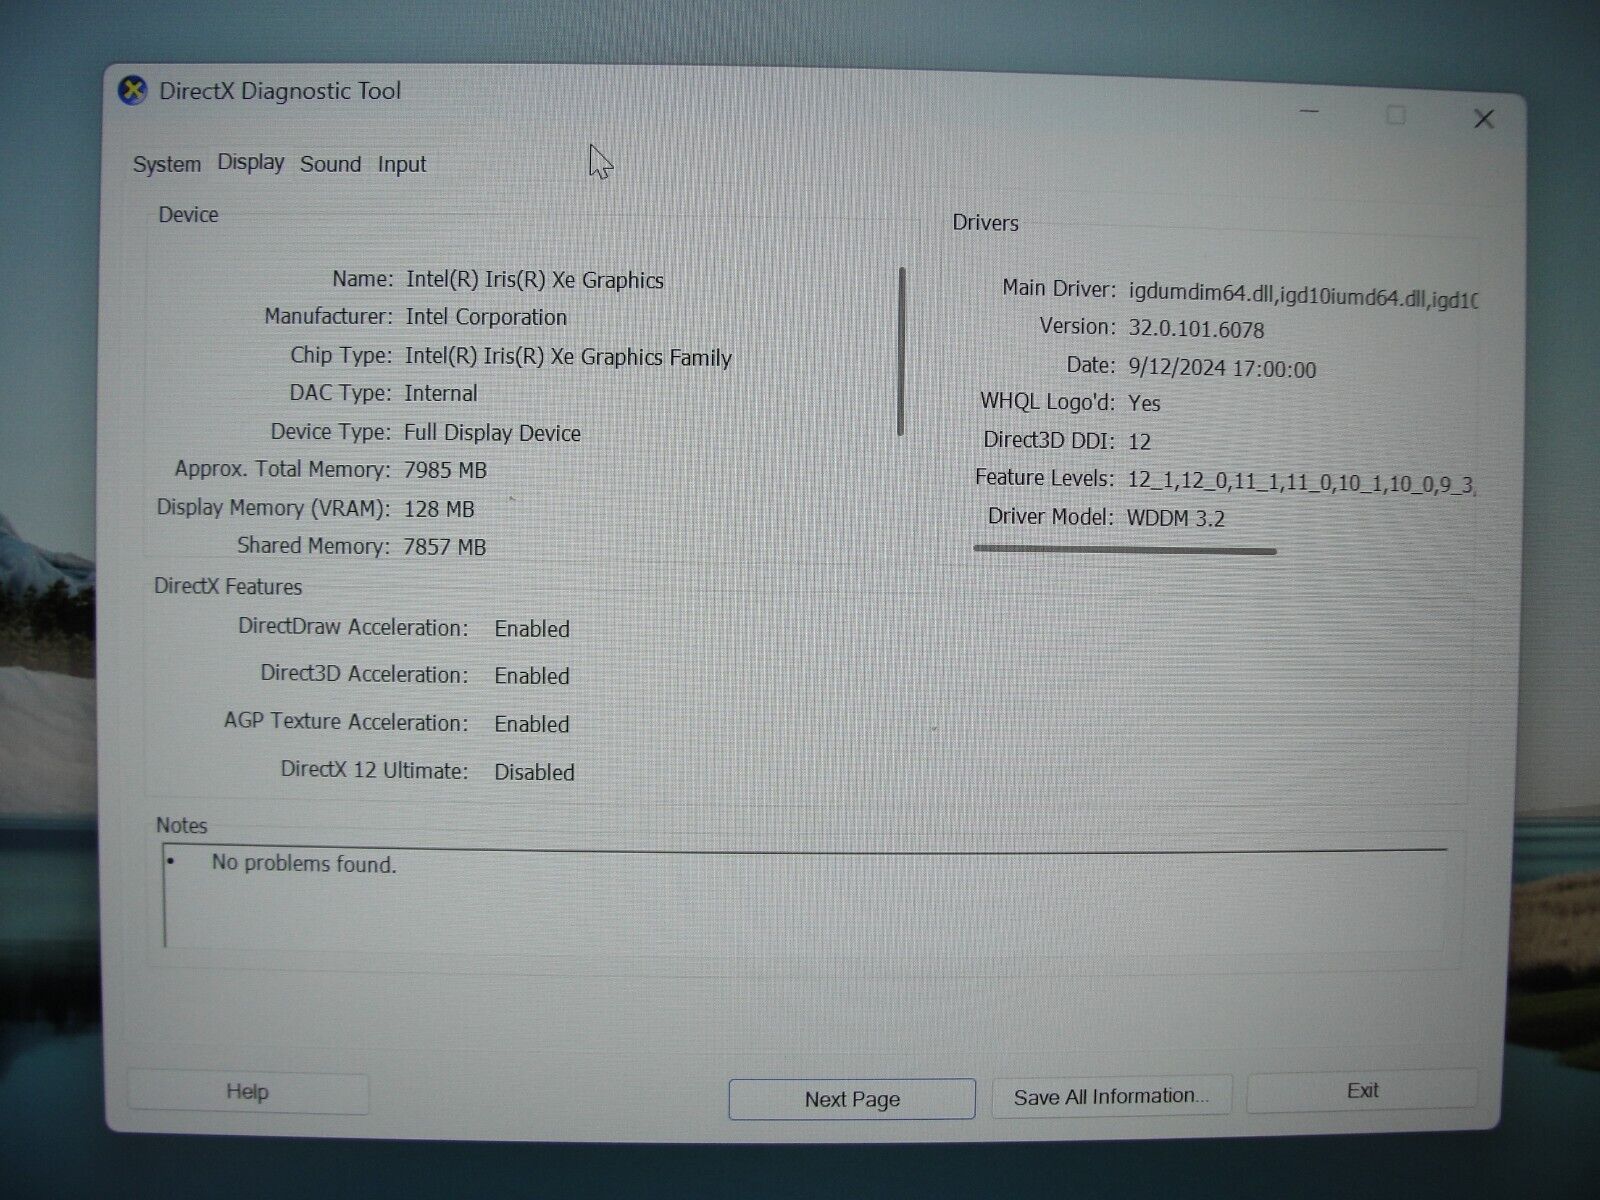The width and height of the screenshot is (1600, 1200).
Task: Click the 'Notes' group label
Action: coord(181,826)
